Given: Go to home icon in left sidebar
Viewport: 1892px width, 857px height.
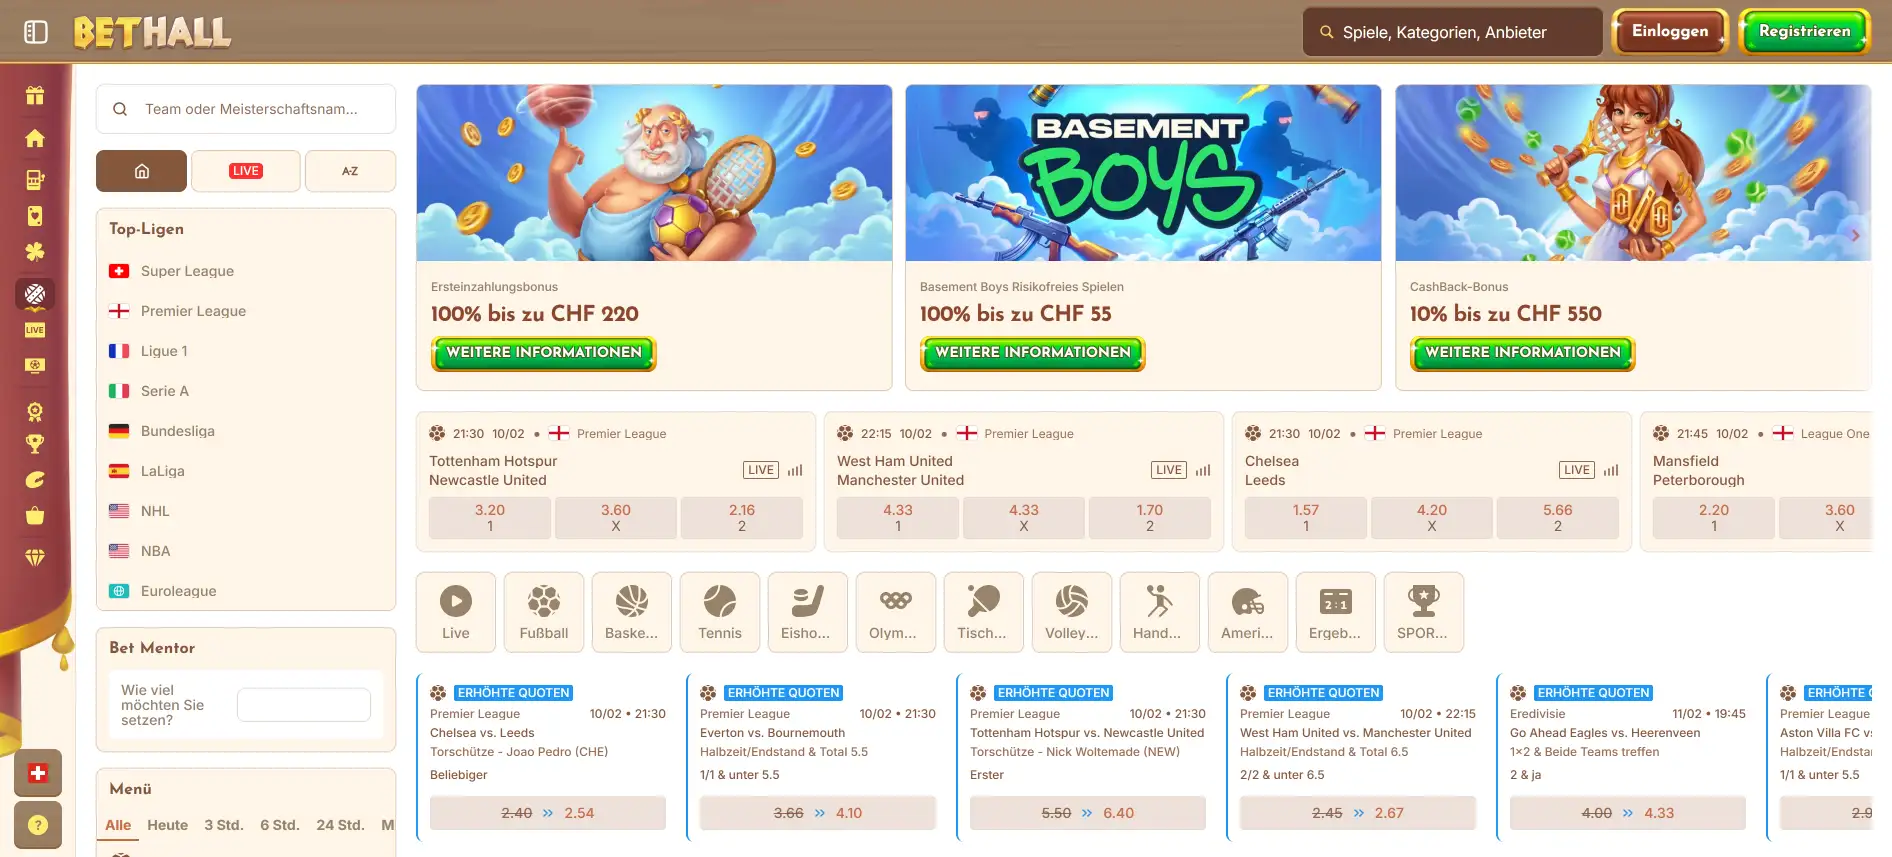Looking at the screenshot, I should (35, 138).
